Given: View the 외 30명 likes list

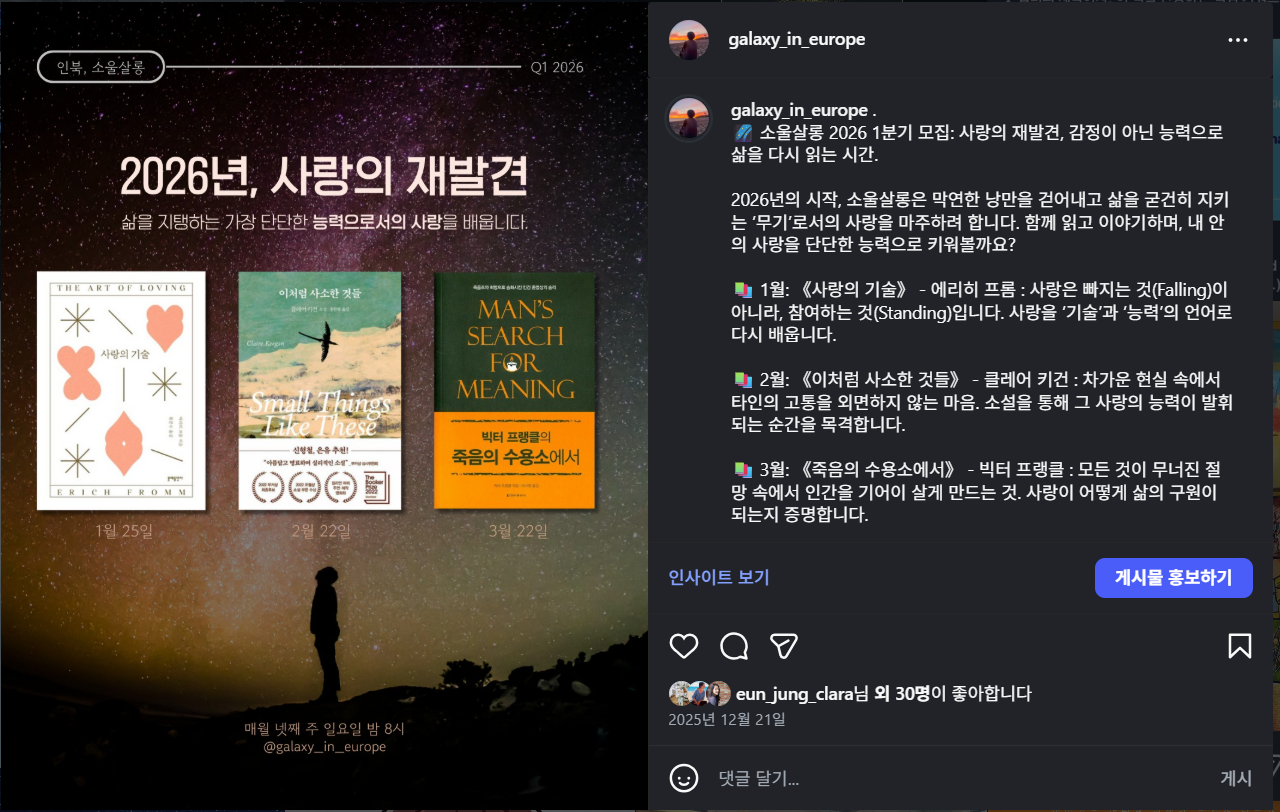Looking at the screenshot, I should pyautogui.click(x=903, y=693).
